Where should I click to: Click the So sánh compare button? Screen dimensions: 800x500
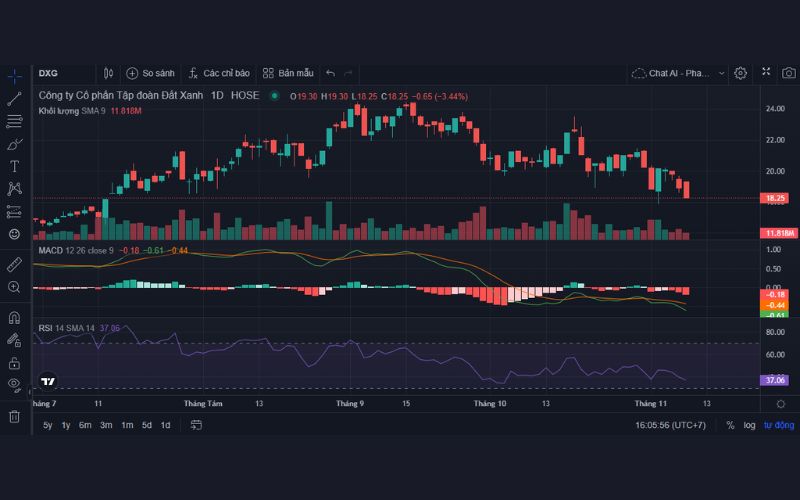(150, 73)
